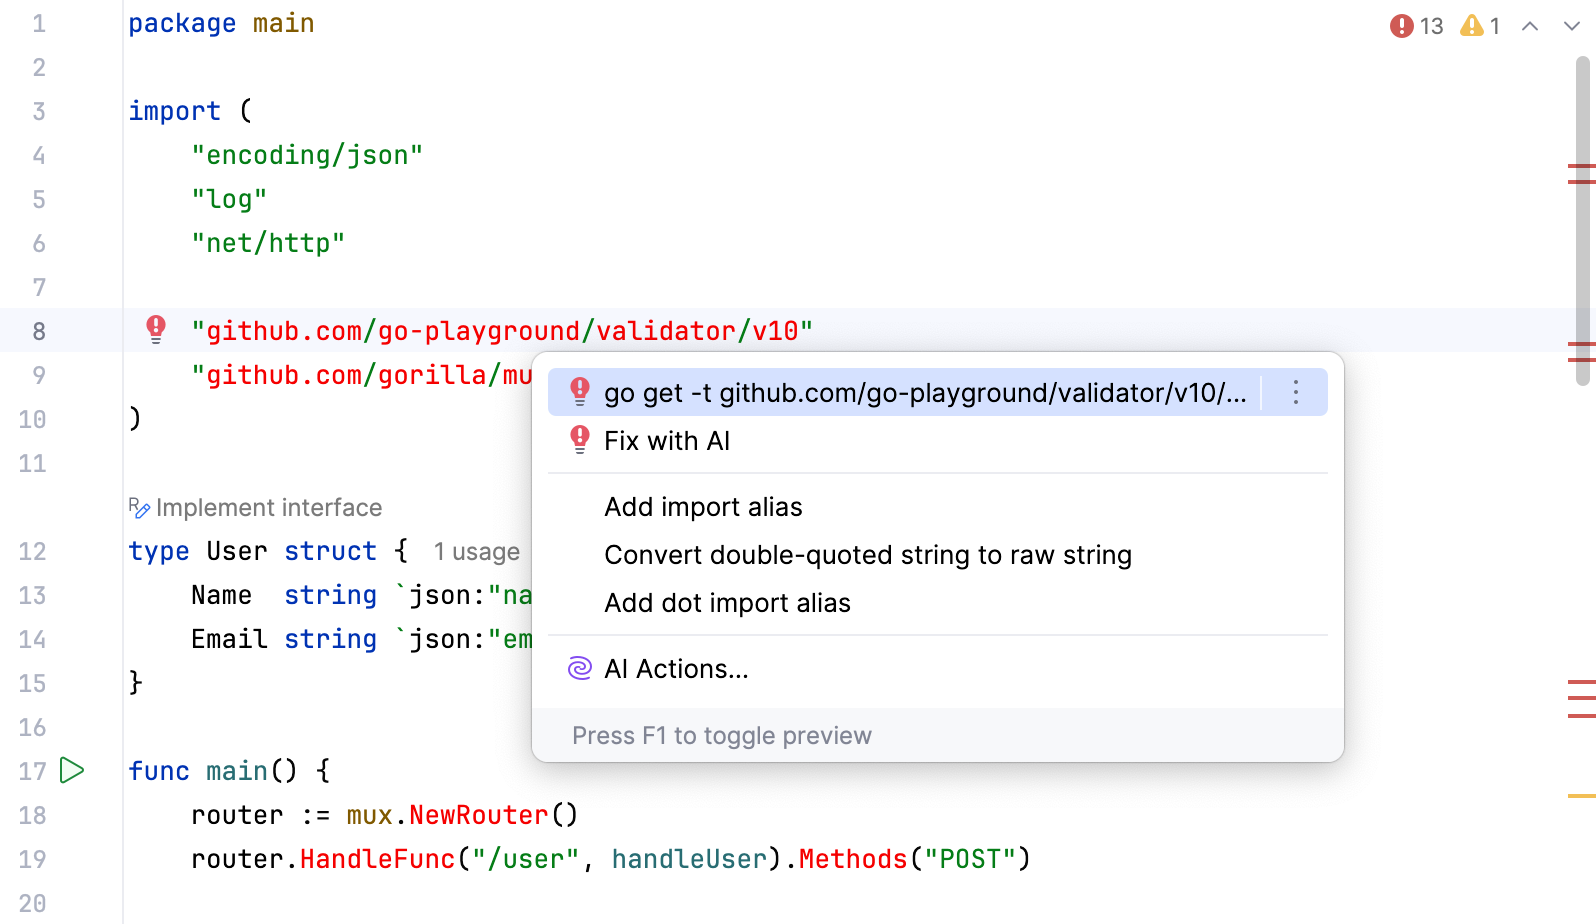This screenshot has width=1596, height=924.
Task: Click the Implement interface code hint
Action: (269, 508)
